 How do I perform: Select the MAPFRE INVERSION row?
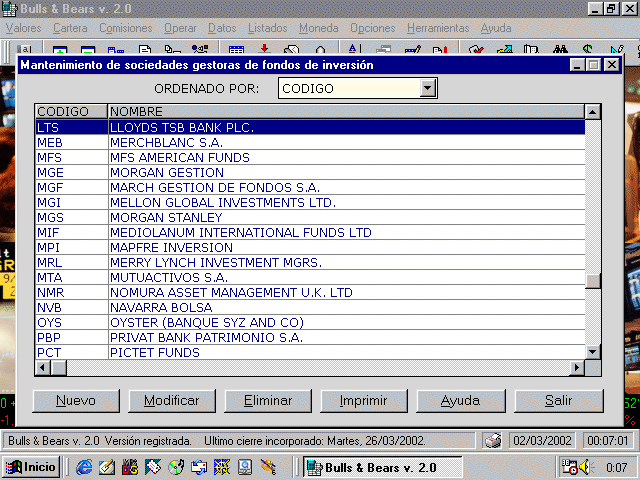(x=310, y=247)
